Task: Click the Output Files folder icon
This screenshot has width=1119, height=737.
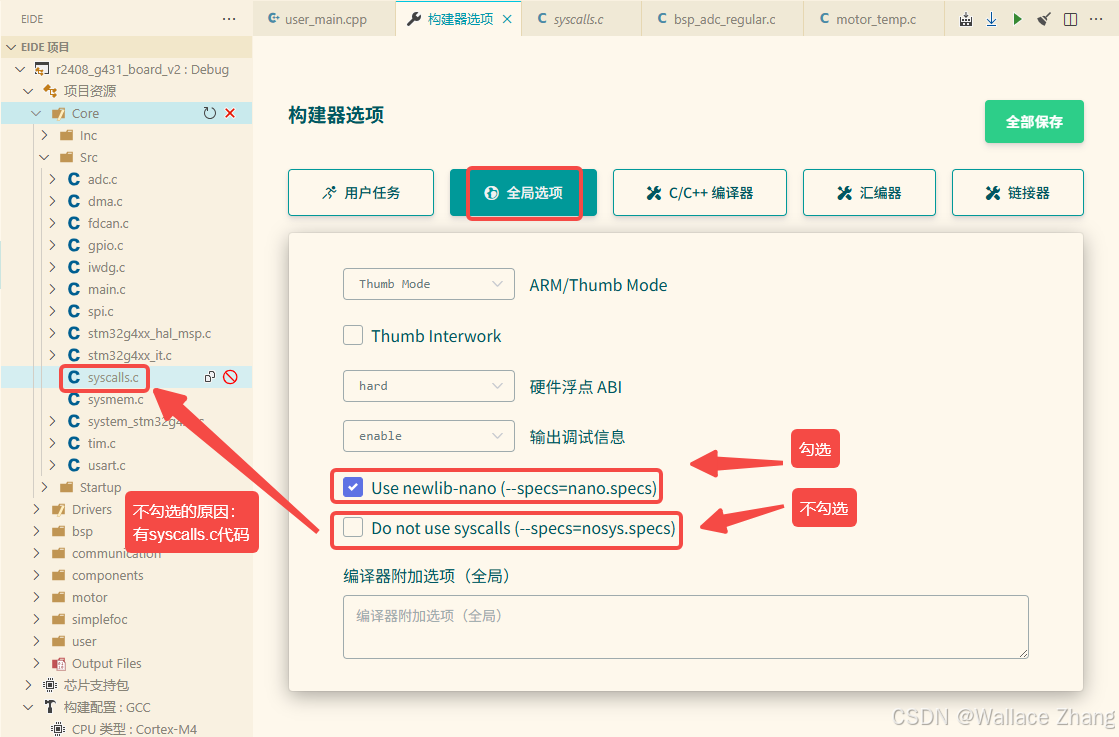Action: (x=59, y=664)
